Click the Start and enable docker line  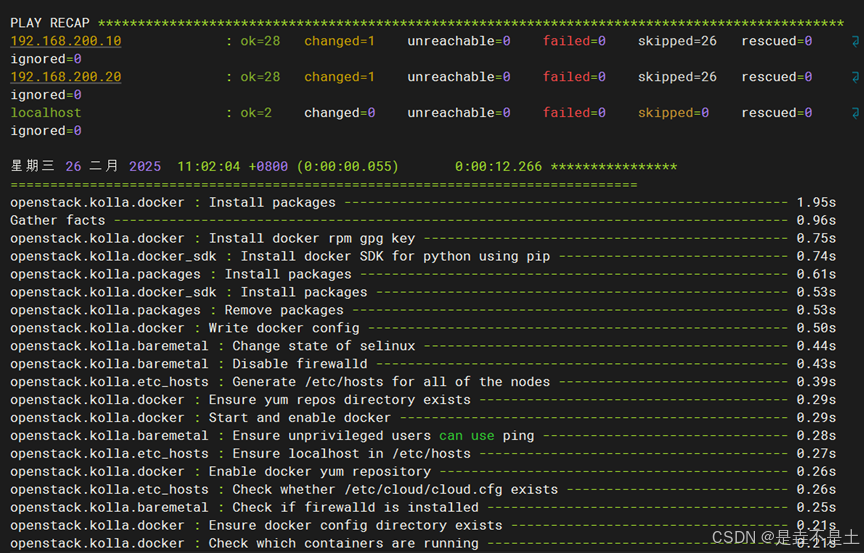[x=423, y=418]
